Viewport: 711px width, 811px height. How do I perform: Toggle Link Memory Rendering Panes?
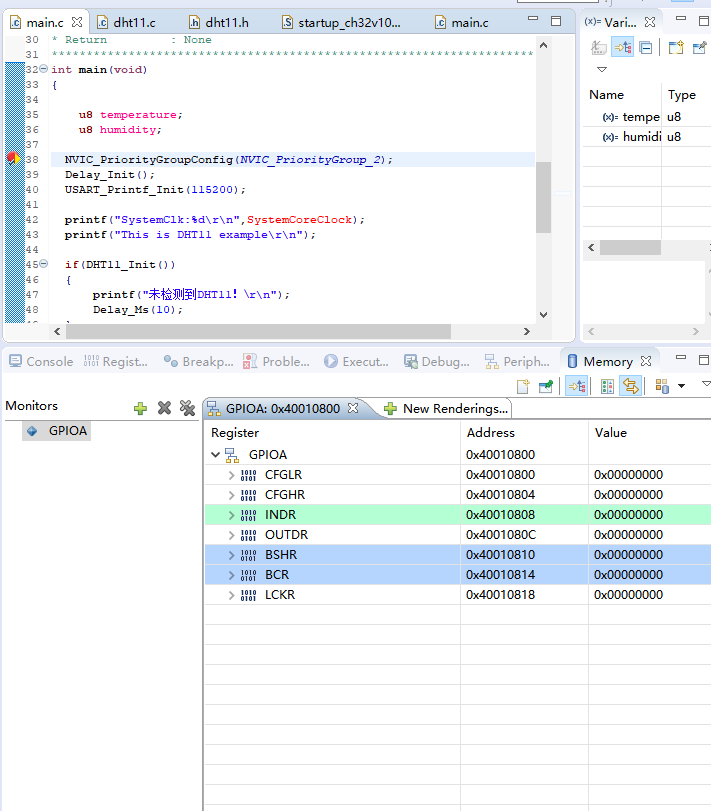click(630, 386)
